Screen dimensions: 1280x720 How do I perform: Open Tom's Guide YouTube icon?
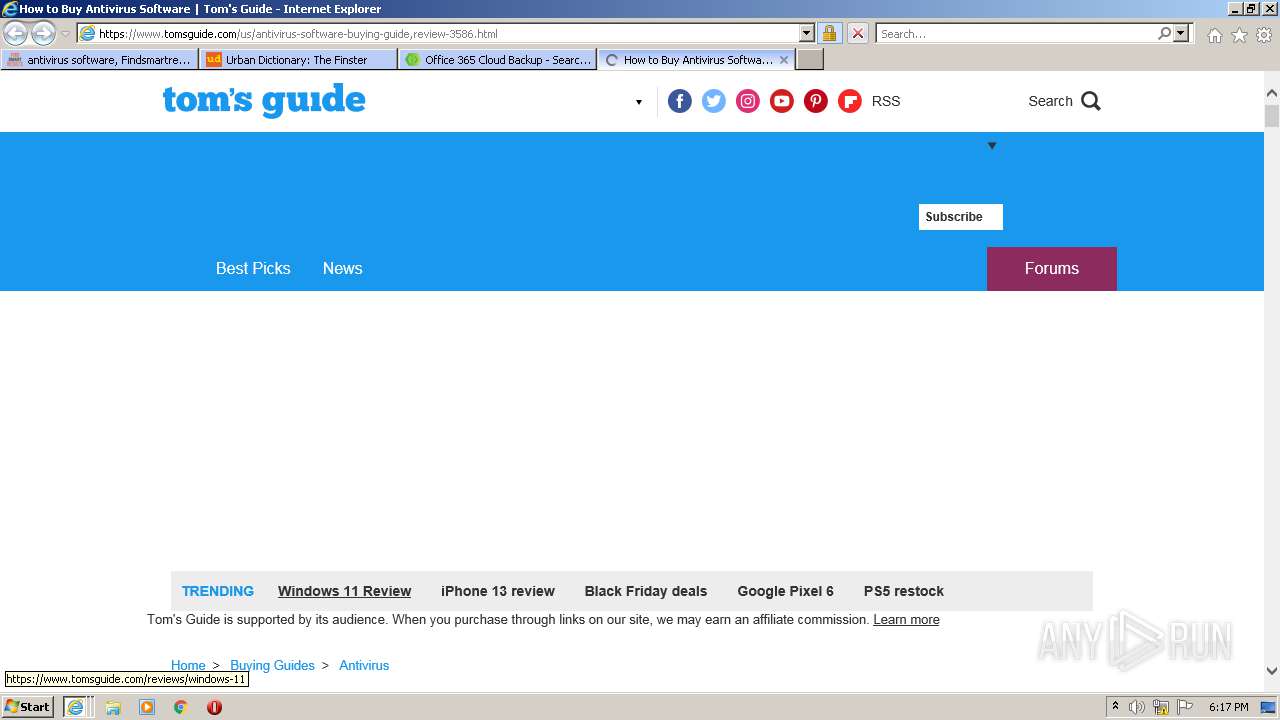(x=781, y=101)
